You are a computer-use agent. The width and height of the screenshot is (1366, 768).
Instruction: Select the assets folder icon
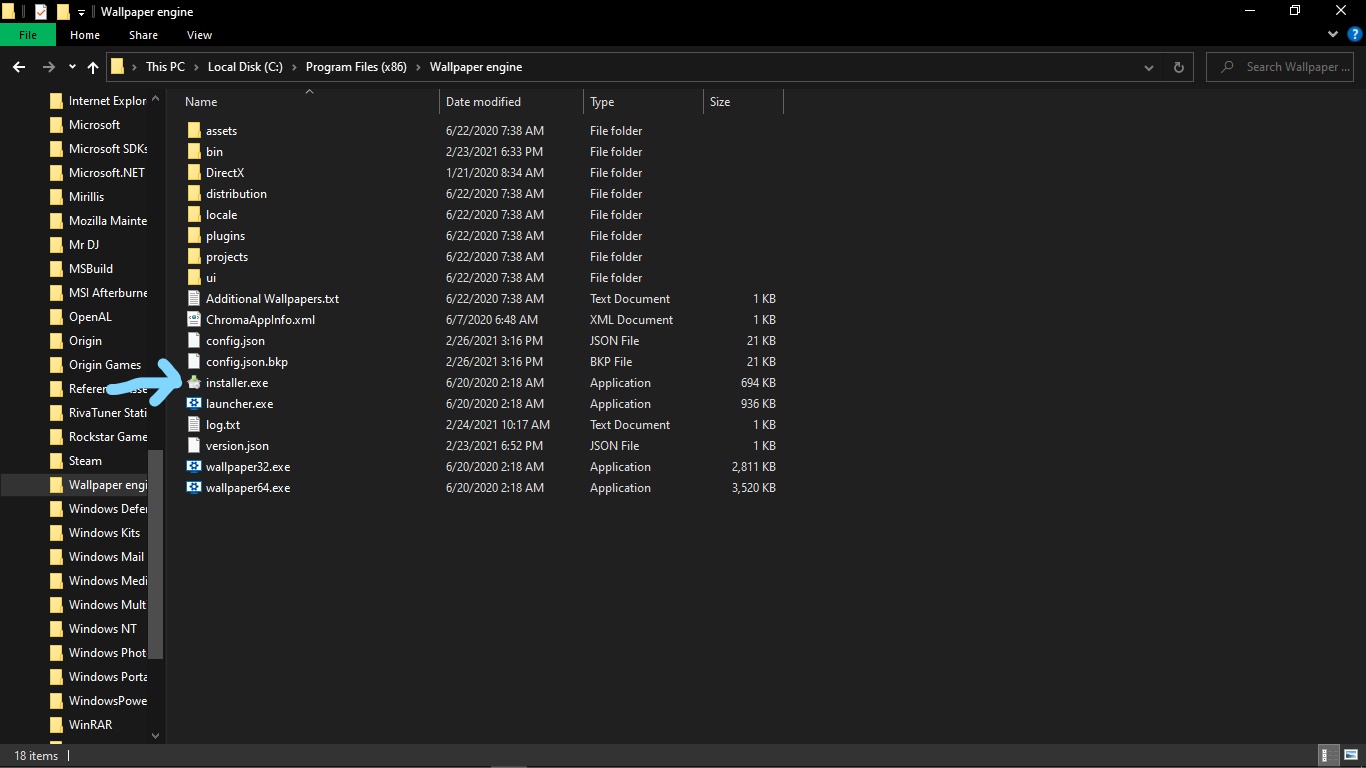click(194, 131)
